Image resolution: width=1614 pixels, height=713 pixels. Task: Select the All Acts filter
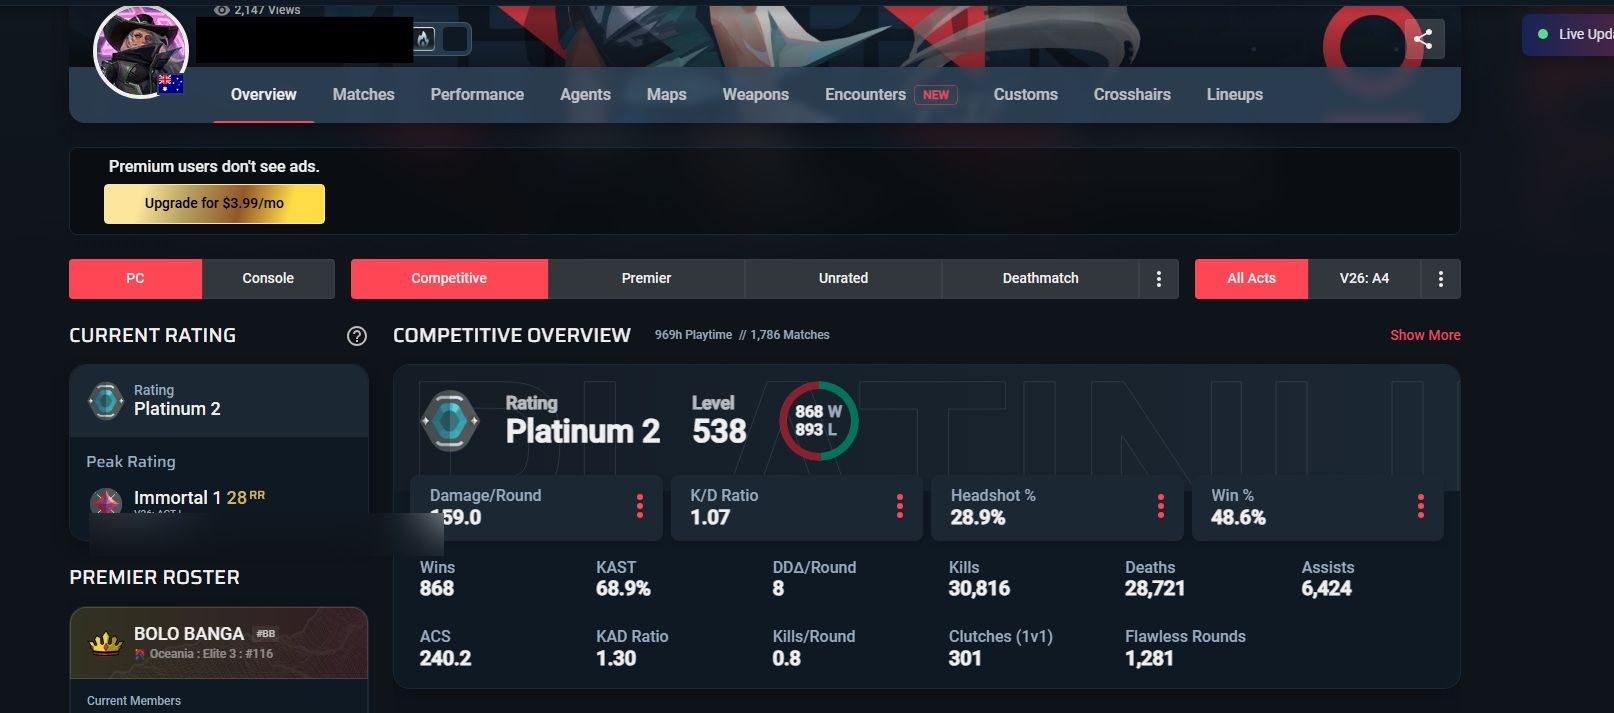click(1251, 279)
